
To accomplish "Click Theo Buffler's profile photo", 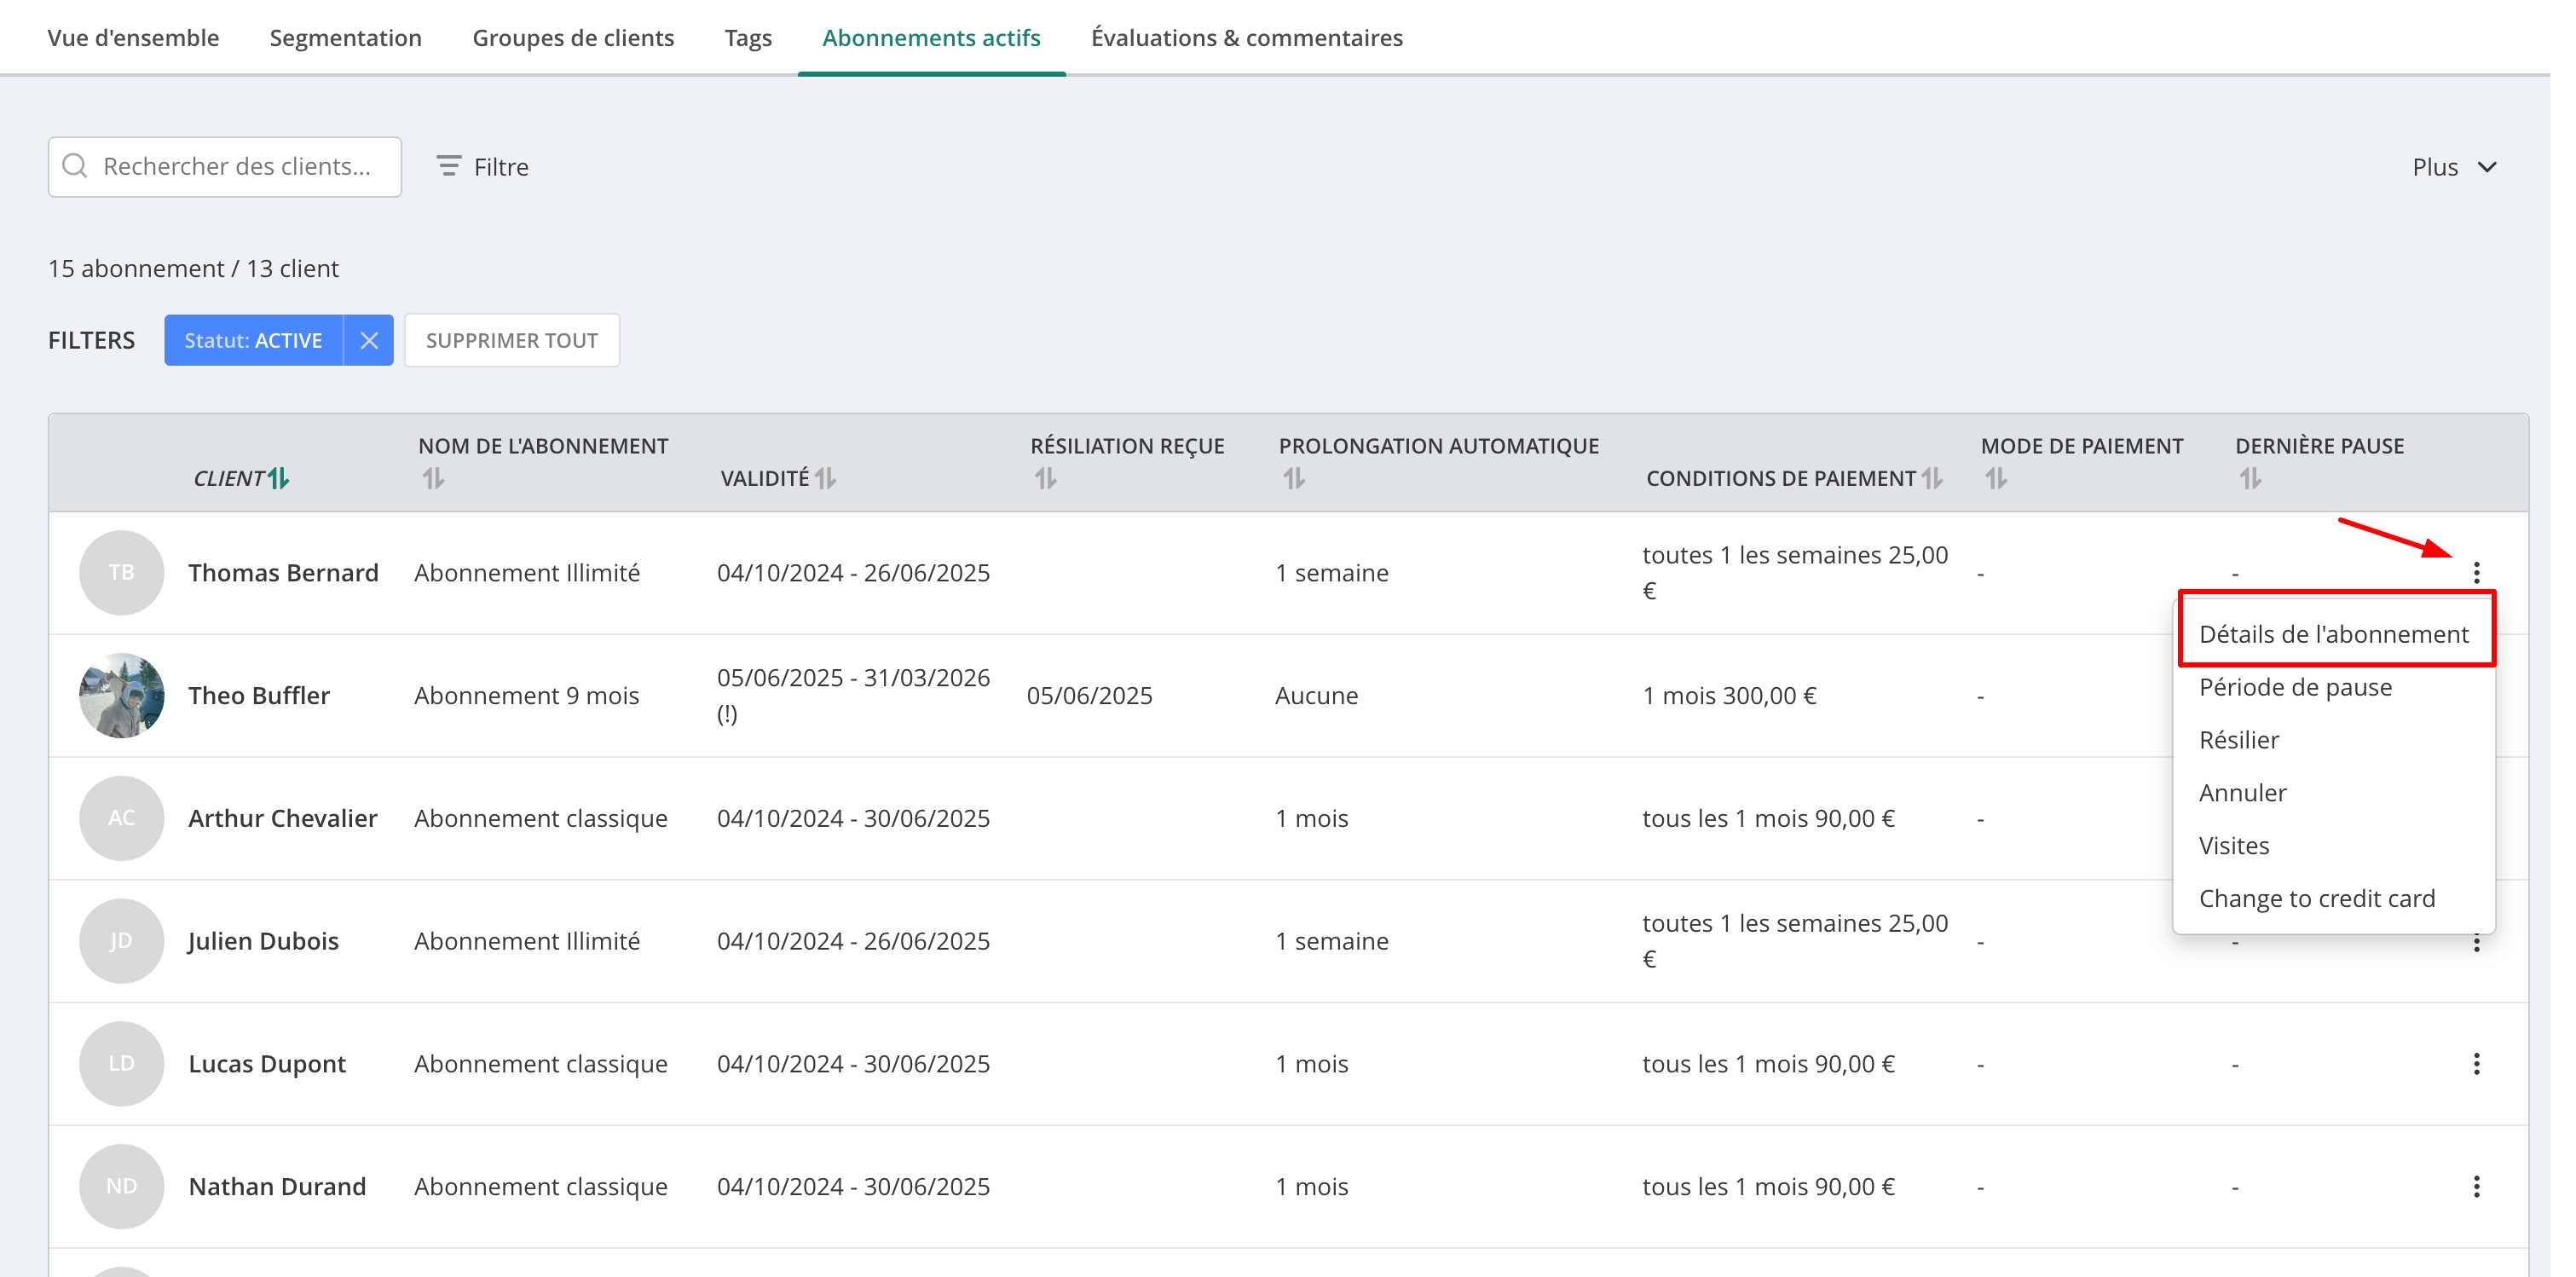I will pyautogui.click(x=121, y=696).
